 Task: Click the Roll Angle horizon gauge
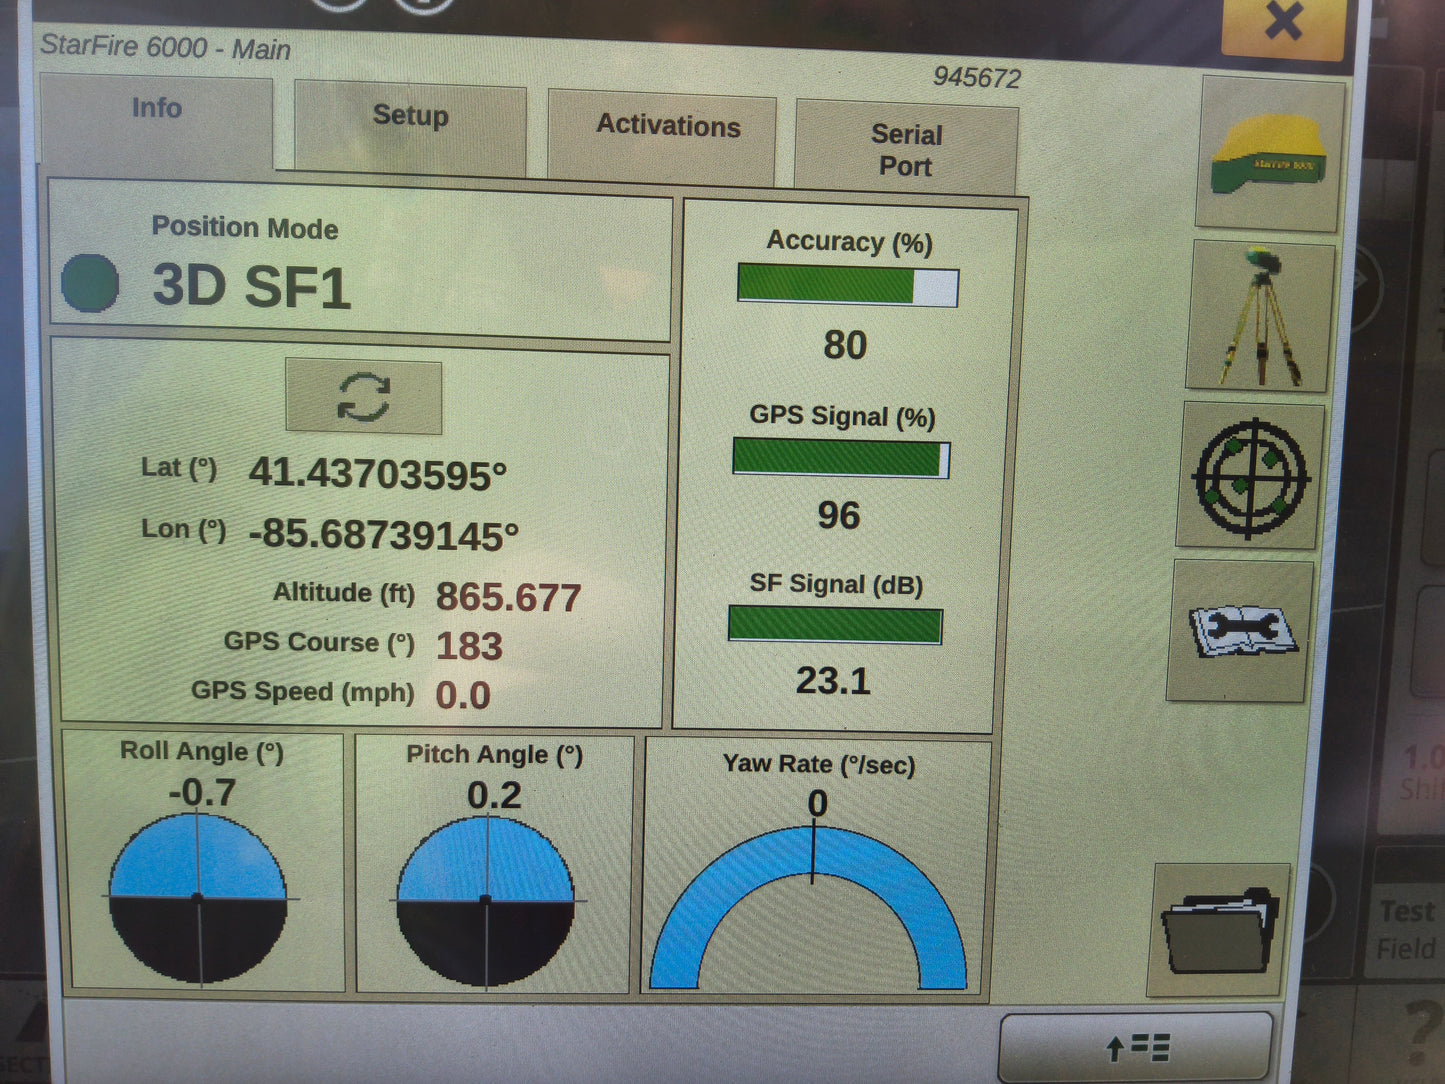click(198, 898)
